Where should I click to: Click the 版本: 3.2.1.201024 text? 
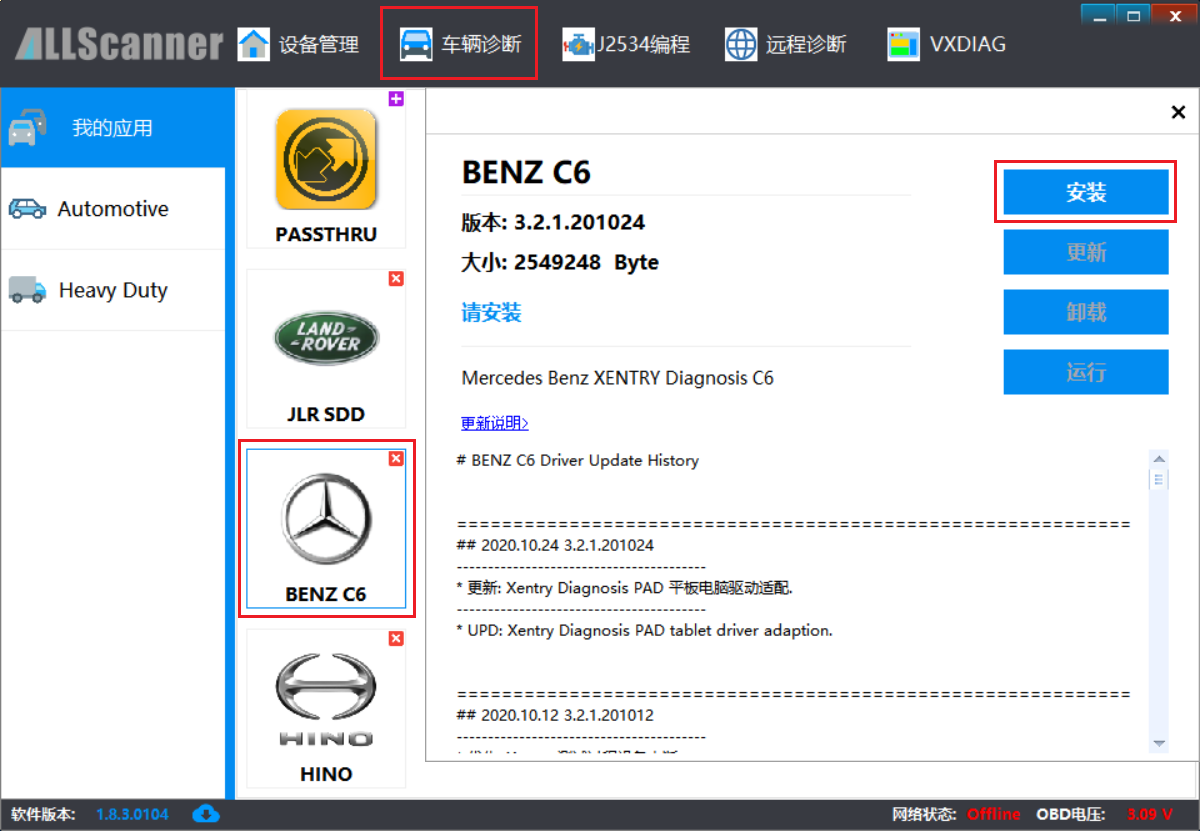tap(553, 222)
